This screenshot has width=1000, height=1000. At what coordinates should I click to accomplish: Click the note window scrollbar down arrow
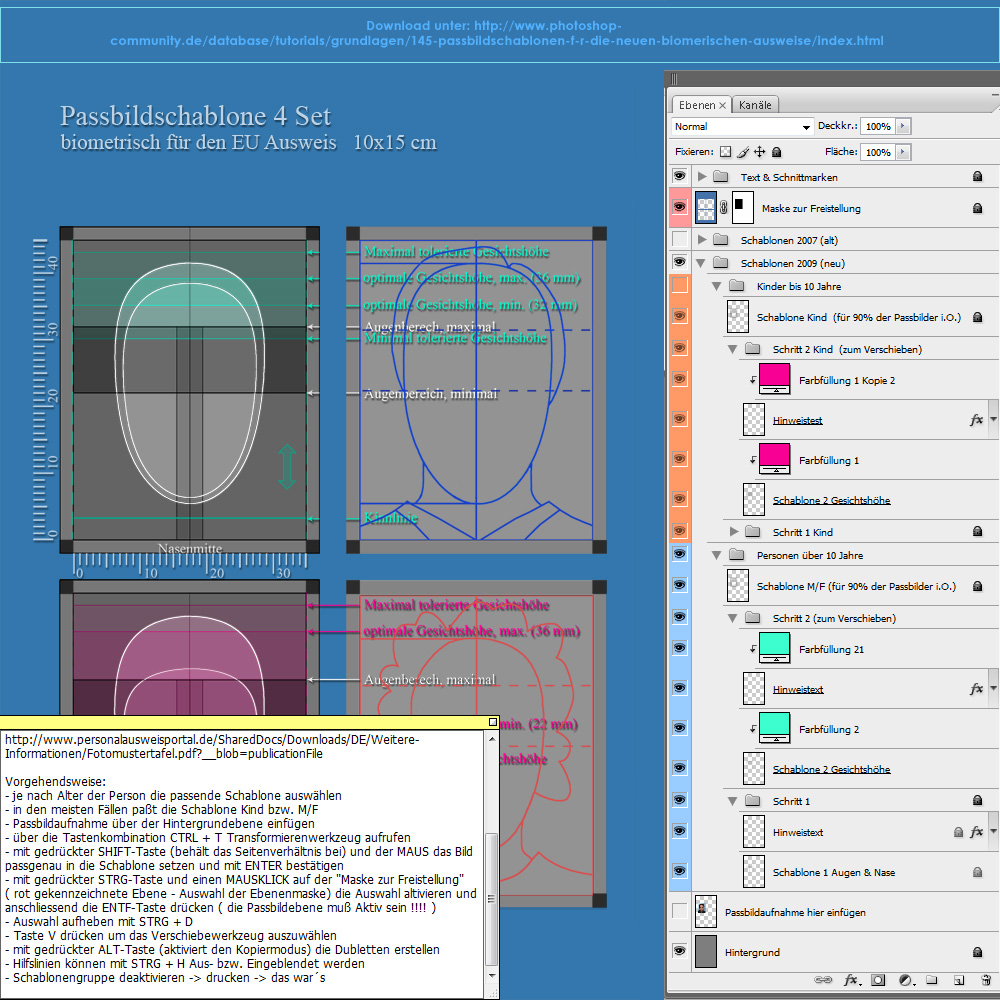[491, 976]
